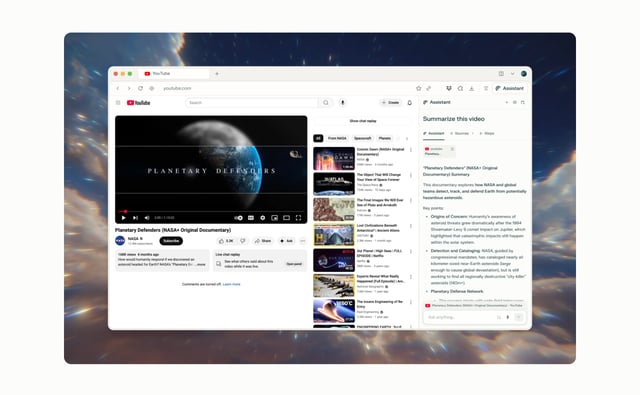Seek on the video progress bar

(x=211, y=211)
